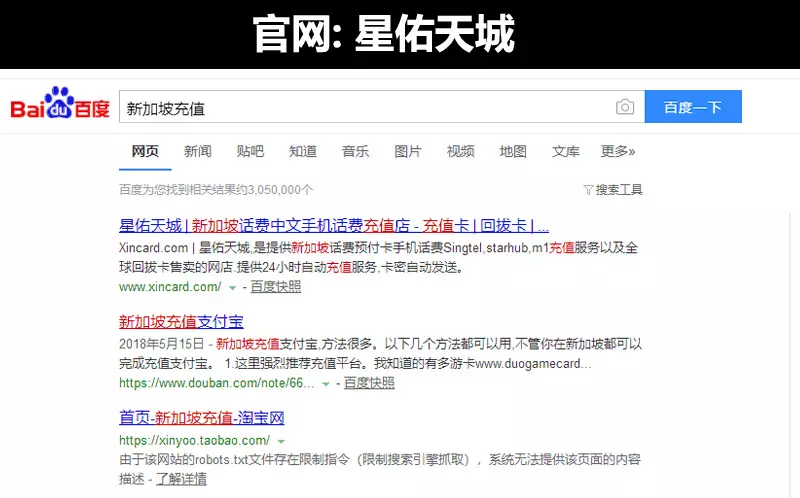Screen dimensions: 800x498
Task: Expand dropdown arrow next to douban URL
Action: click(x=326, y=384)
